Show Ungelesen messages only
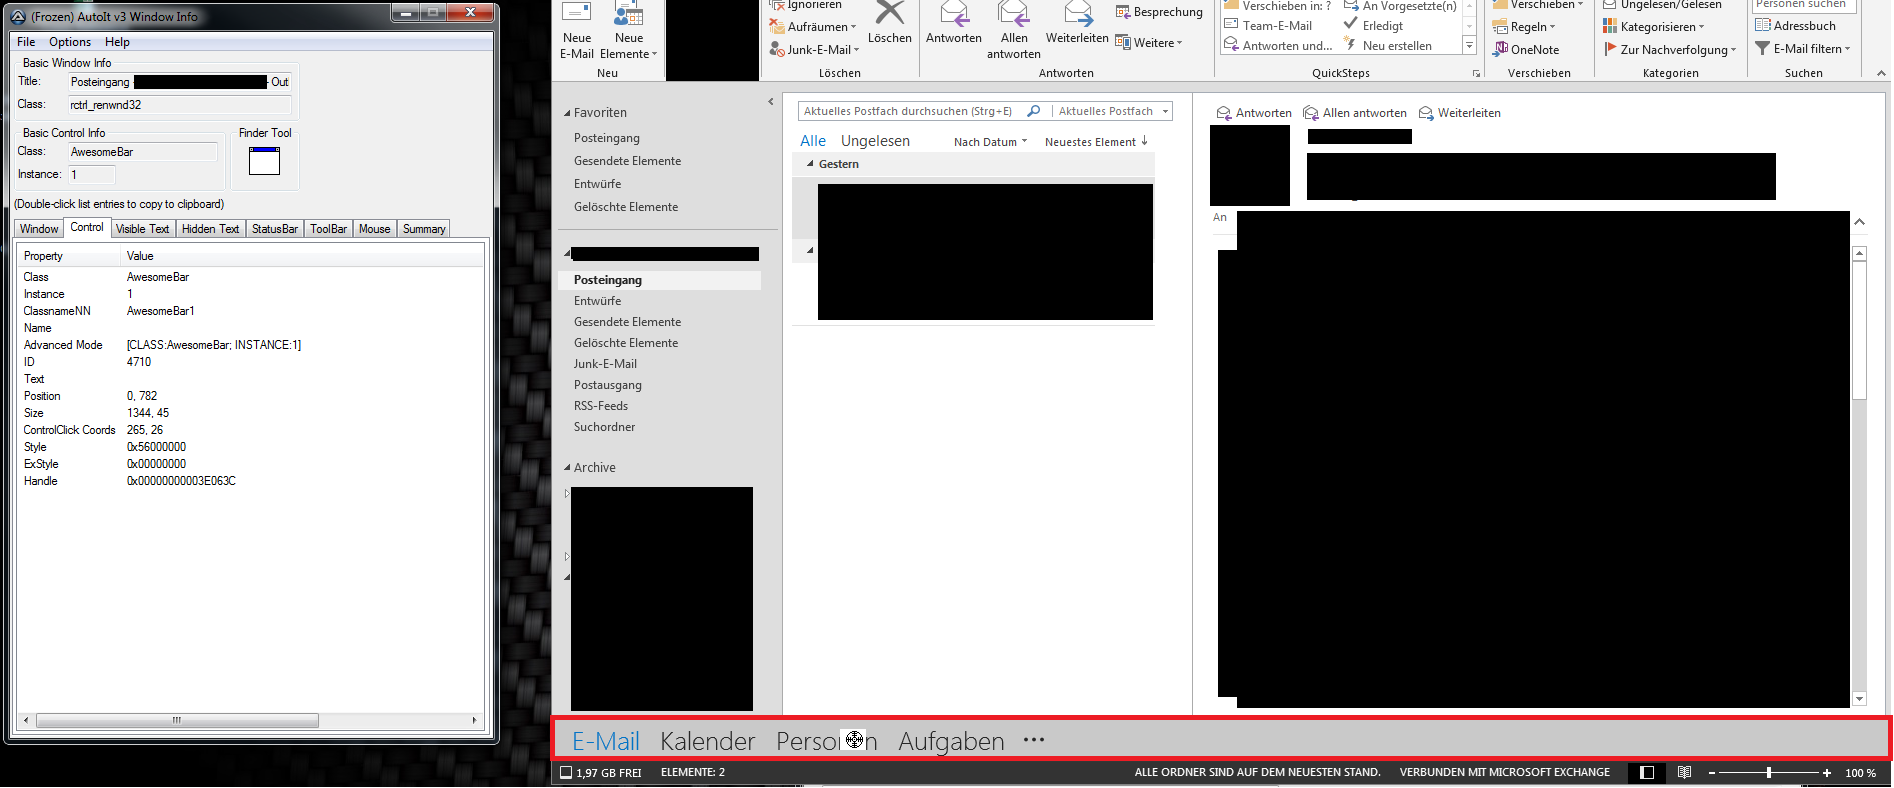 [x=875, y=141]
